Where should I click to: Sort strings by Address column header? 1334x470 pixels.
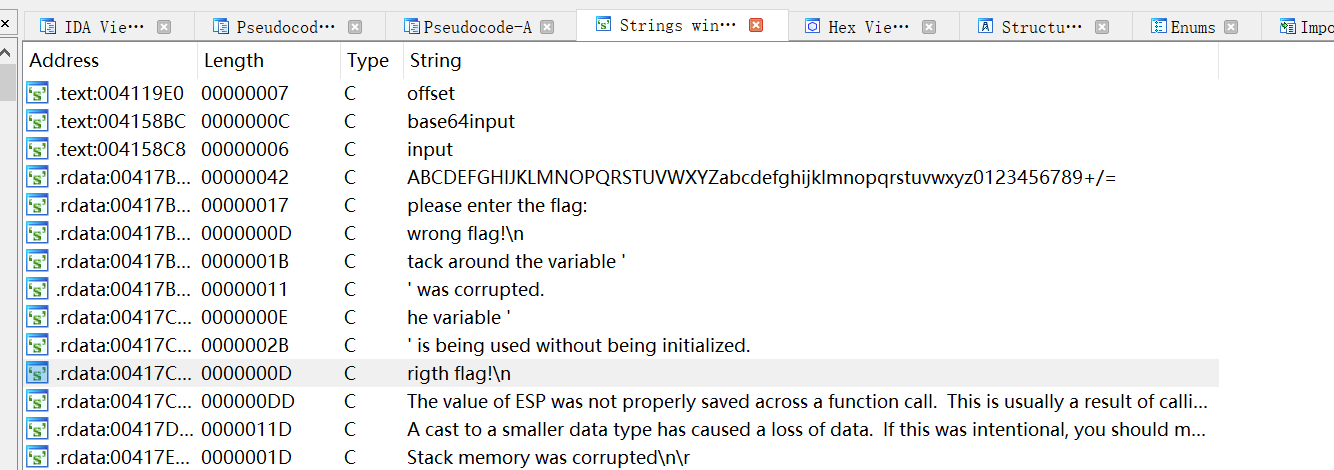click(65, 61)
